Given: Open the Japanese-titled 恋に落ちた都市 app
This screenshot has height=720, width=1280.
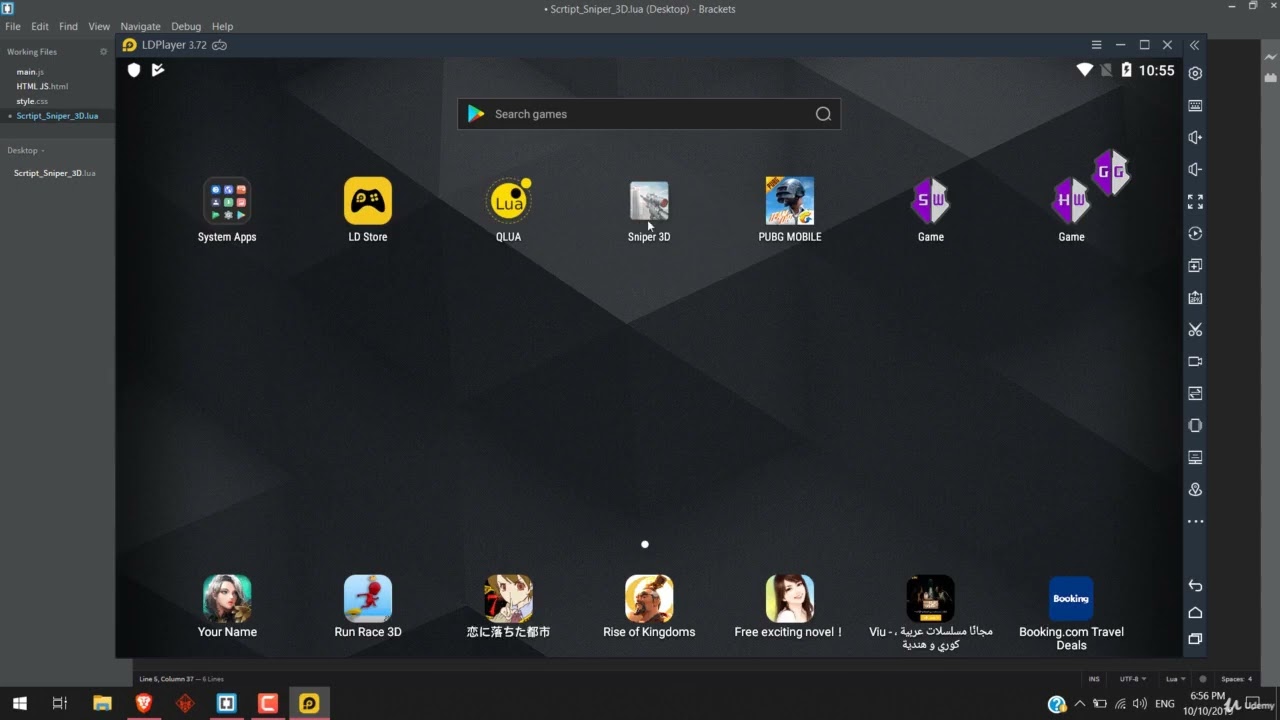Looking at the screenshot, I should 508,606.
